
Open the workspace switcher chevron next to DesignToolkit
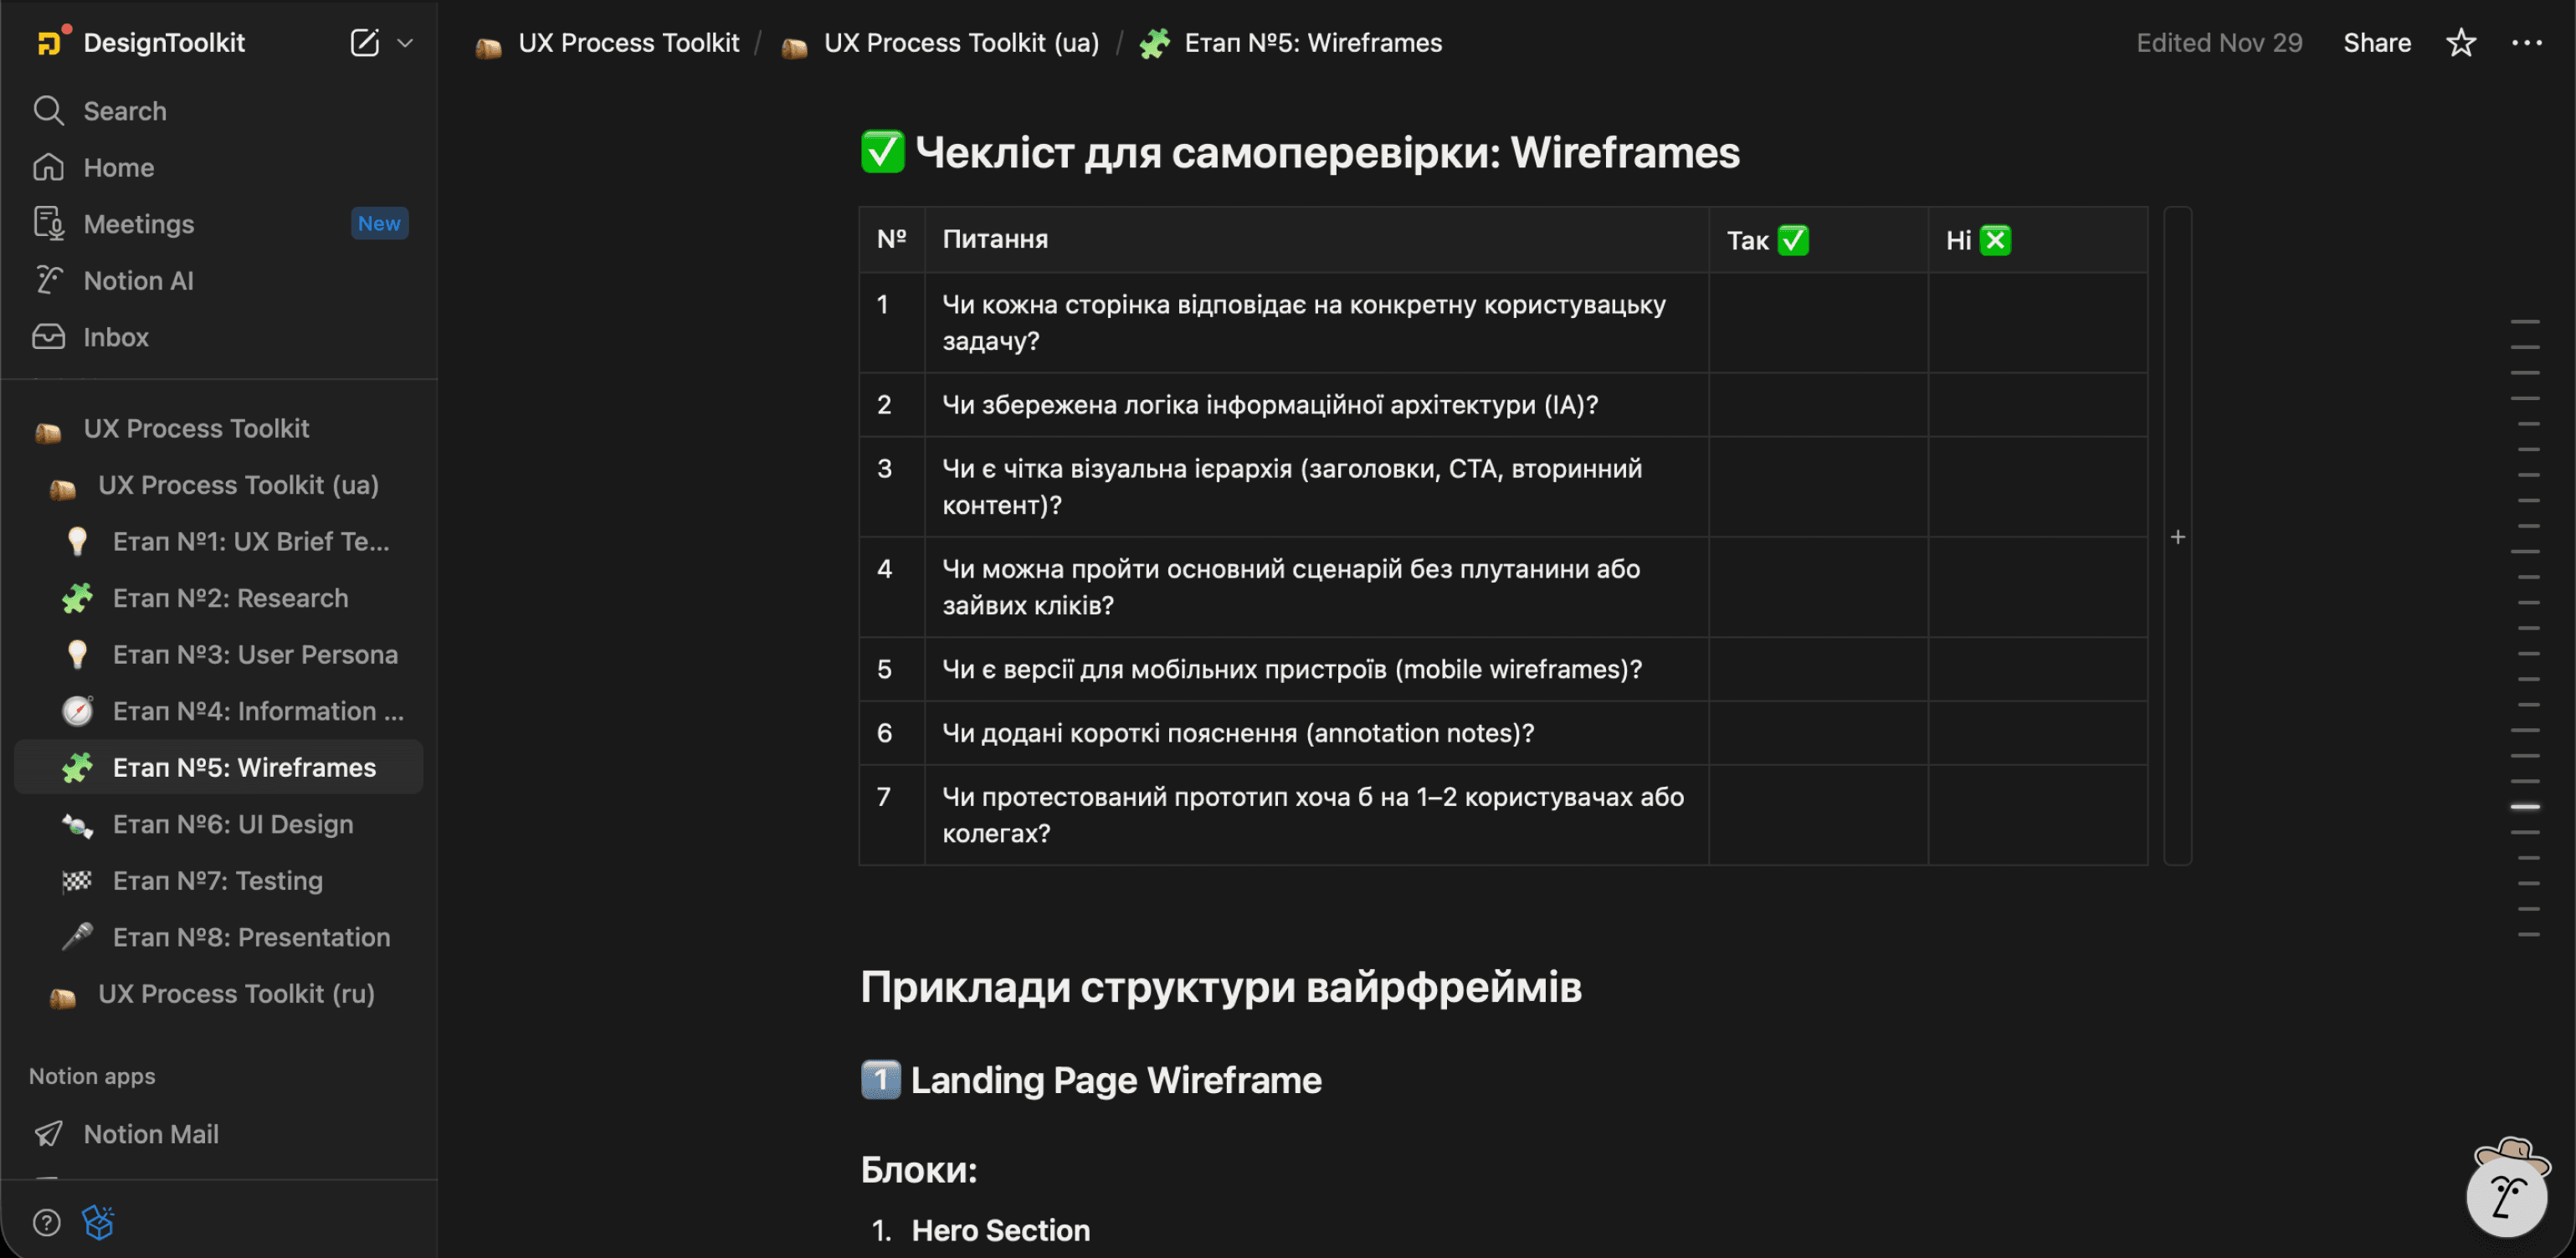click(x=405, y=43)
